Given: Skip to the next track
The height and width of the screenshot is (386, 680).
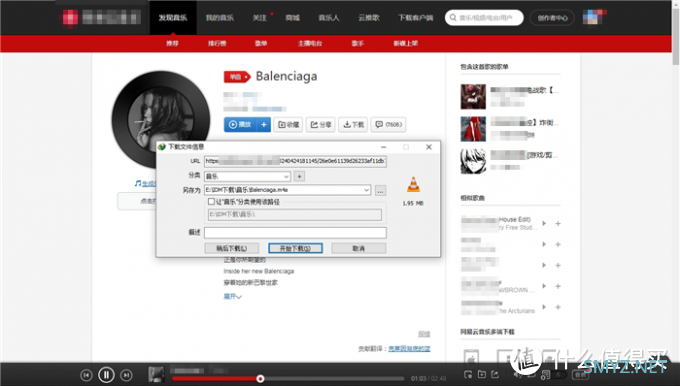Looking at the screenshot, I should (126, 375).
